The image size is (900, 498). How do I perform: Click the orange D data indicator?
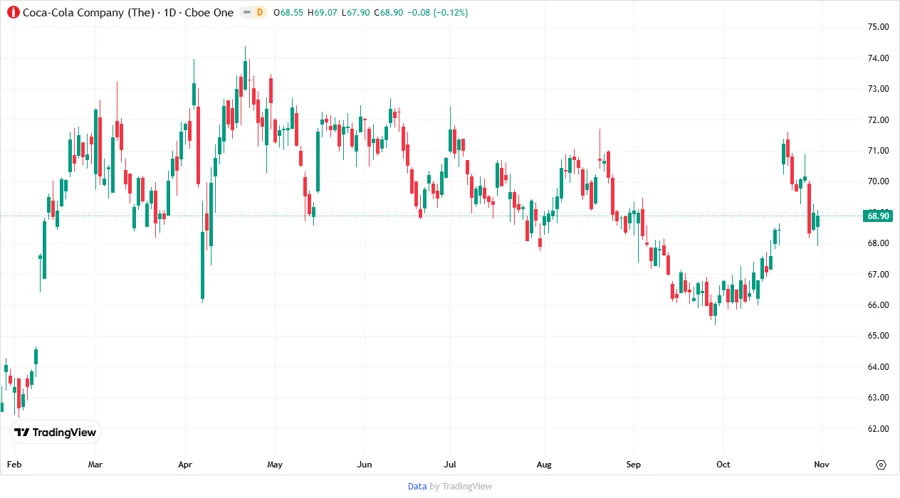259,12
